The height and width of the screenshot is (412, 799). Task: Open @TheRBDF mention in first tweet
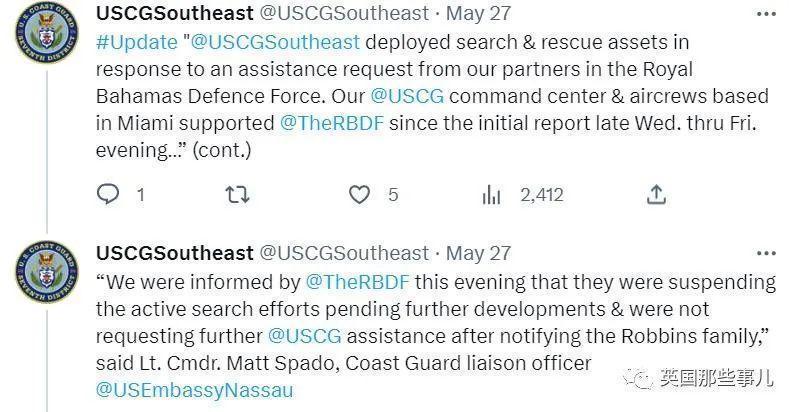click(x=332, y=123)
